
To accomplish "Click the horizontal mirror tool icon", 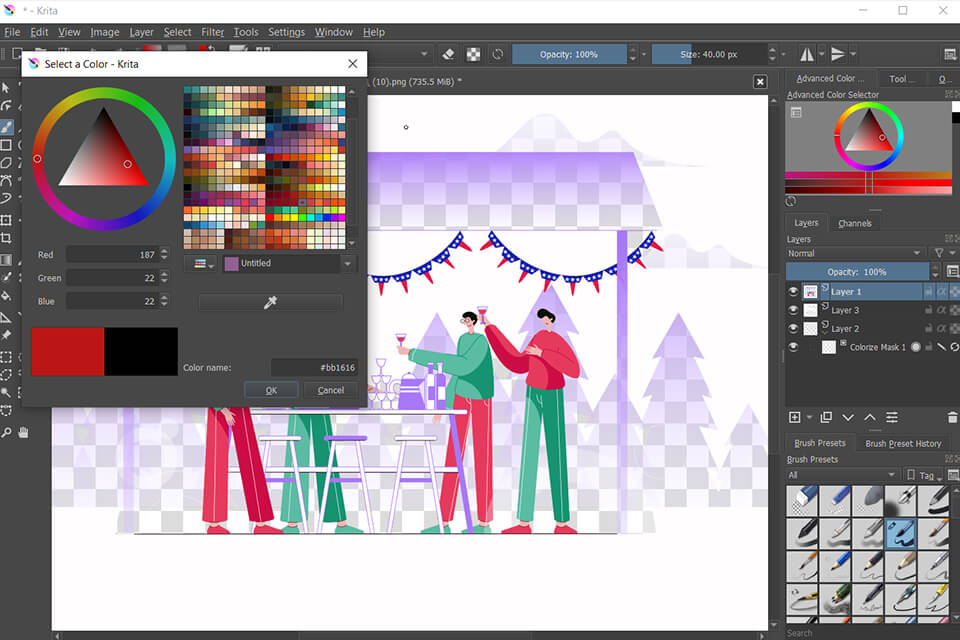I will [x=808, y=54].
